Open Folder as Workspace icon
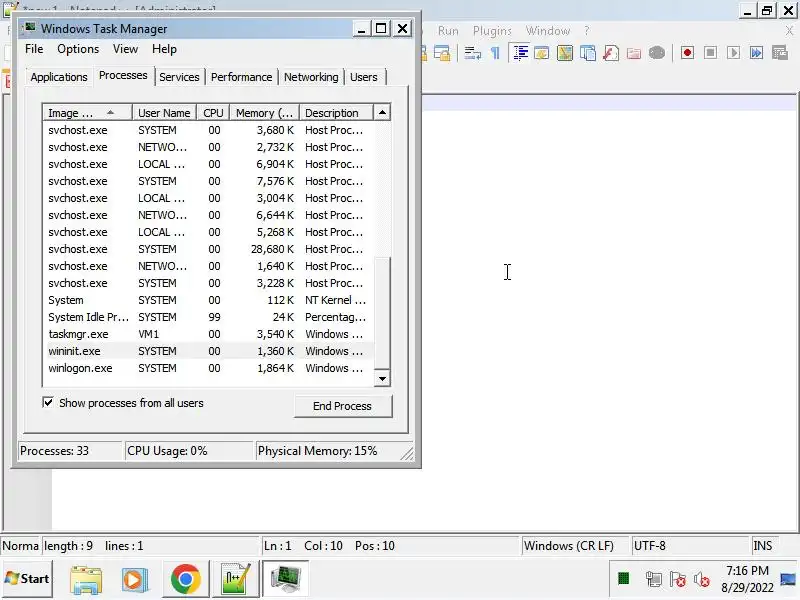Viewport: 800px width, 600px height. [x=634, y=53]
